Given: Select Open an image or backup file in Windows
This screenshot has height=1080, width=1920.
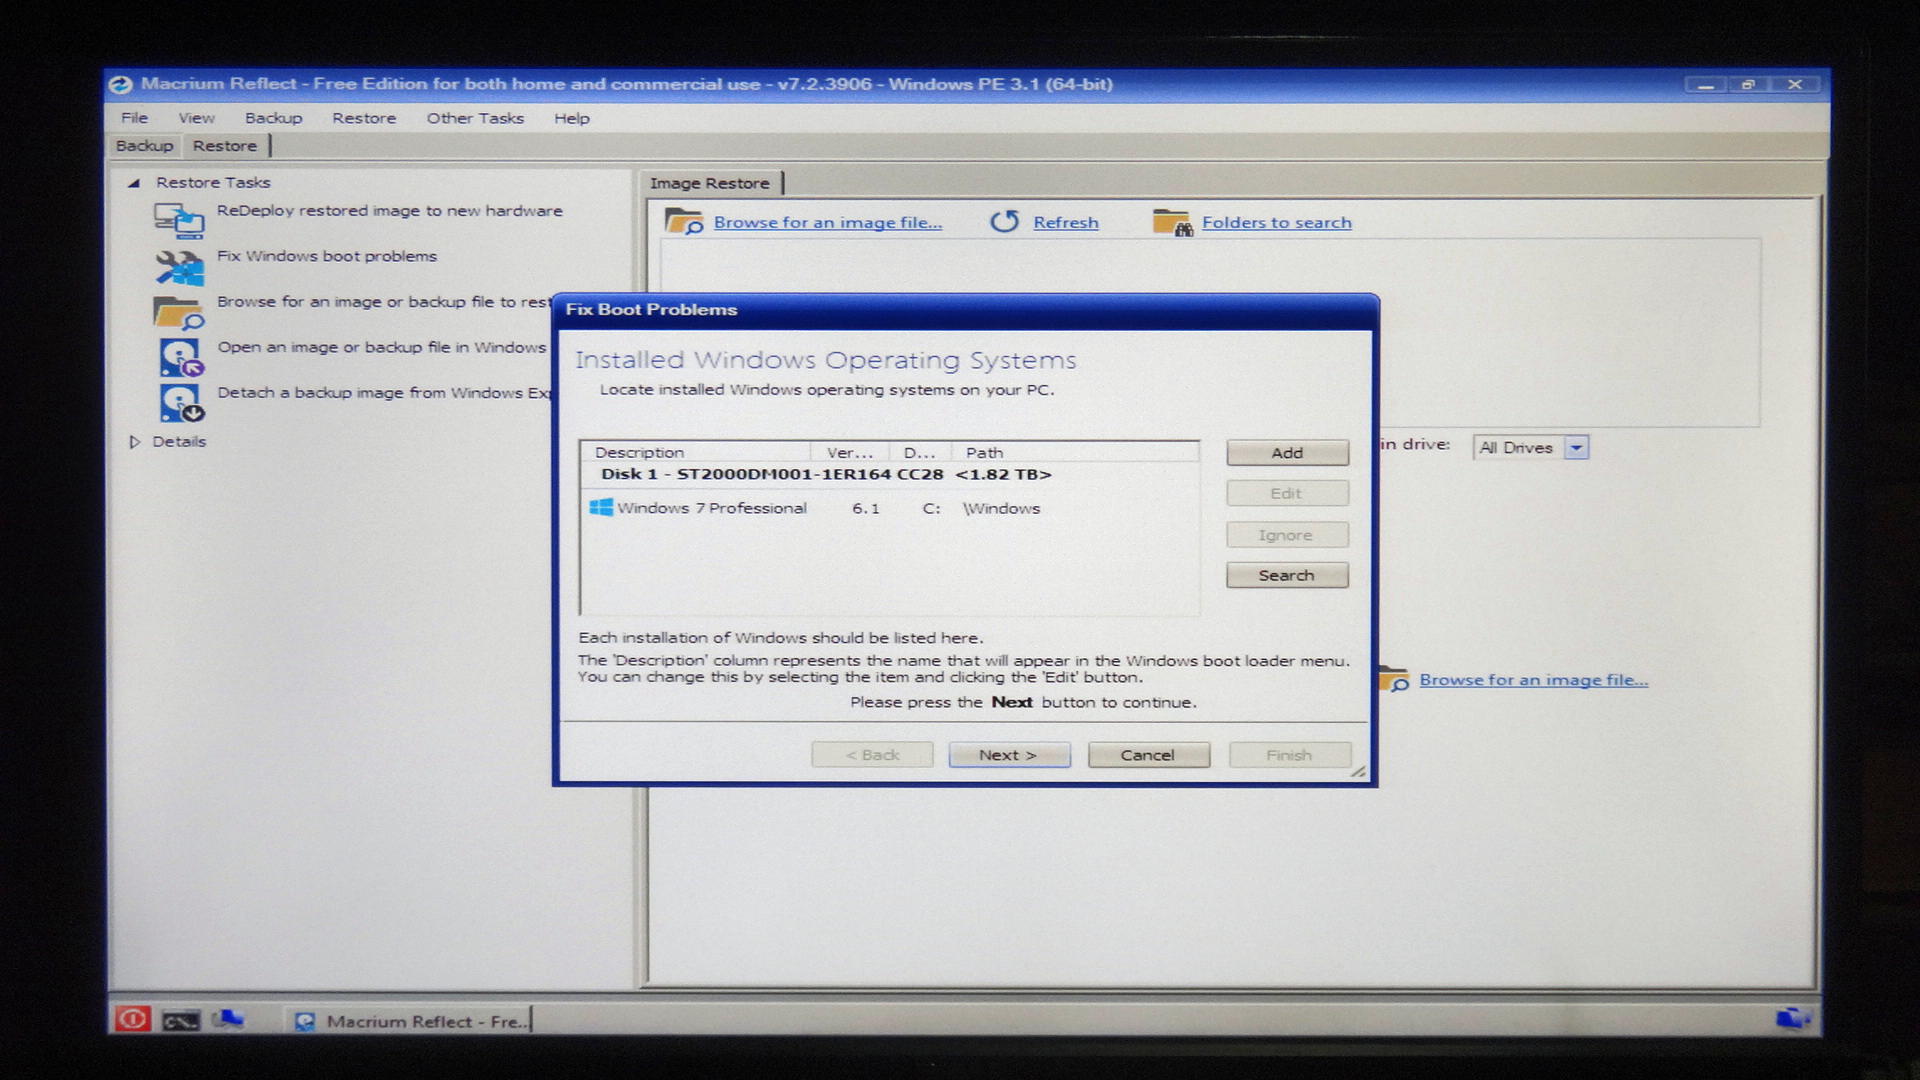Looking at the screenshot, I should tap(382, 347).
